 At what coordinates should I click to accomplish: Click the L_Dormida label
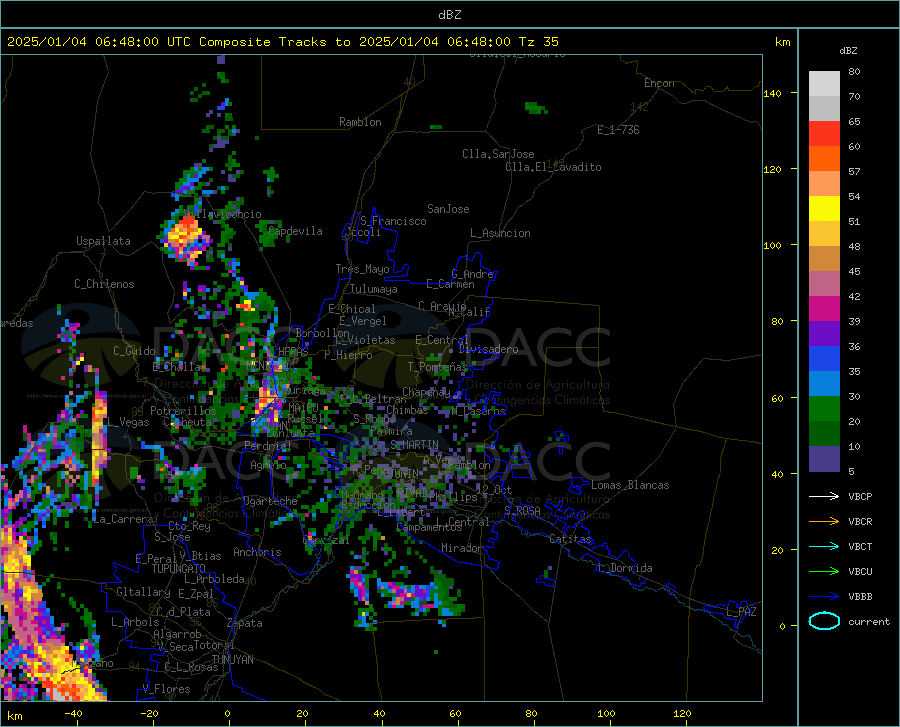(x=625, y=568)
